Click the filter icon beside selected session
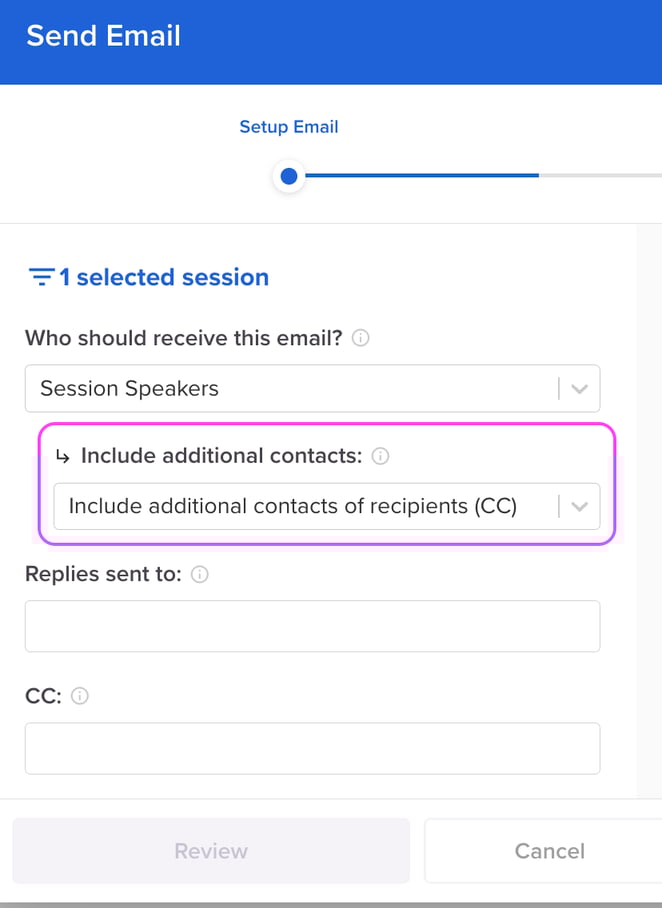 (41, 277)
